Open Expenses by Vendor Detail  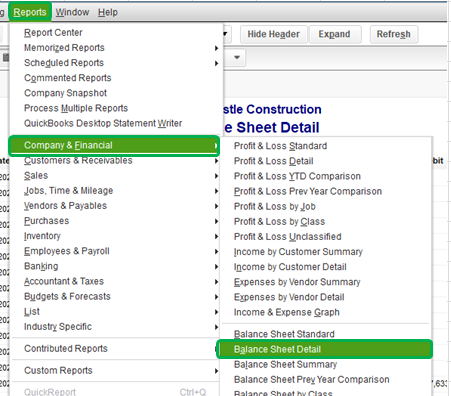(326, 297)
